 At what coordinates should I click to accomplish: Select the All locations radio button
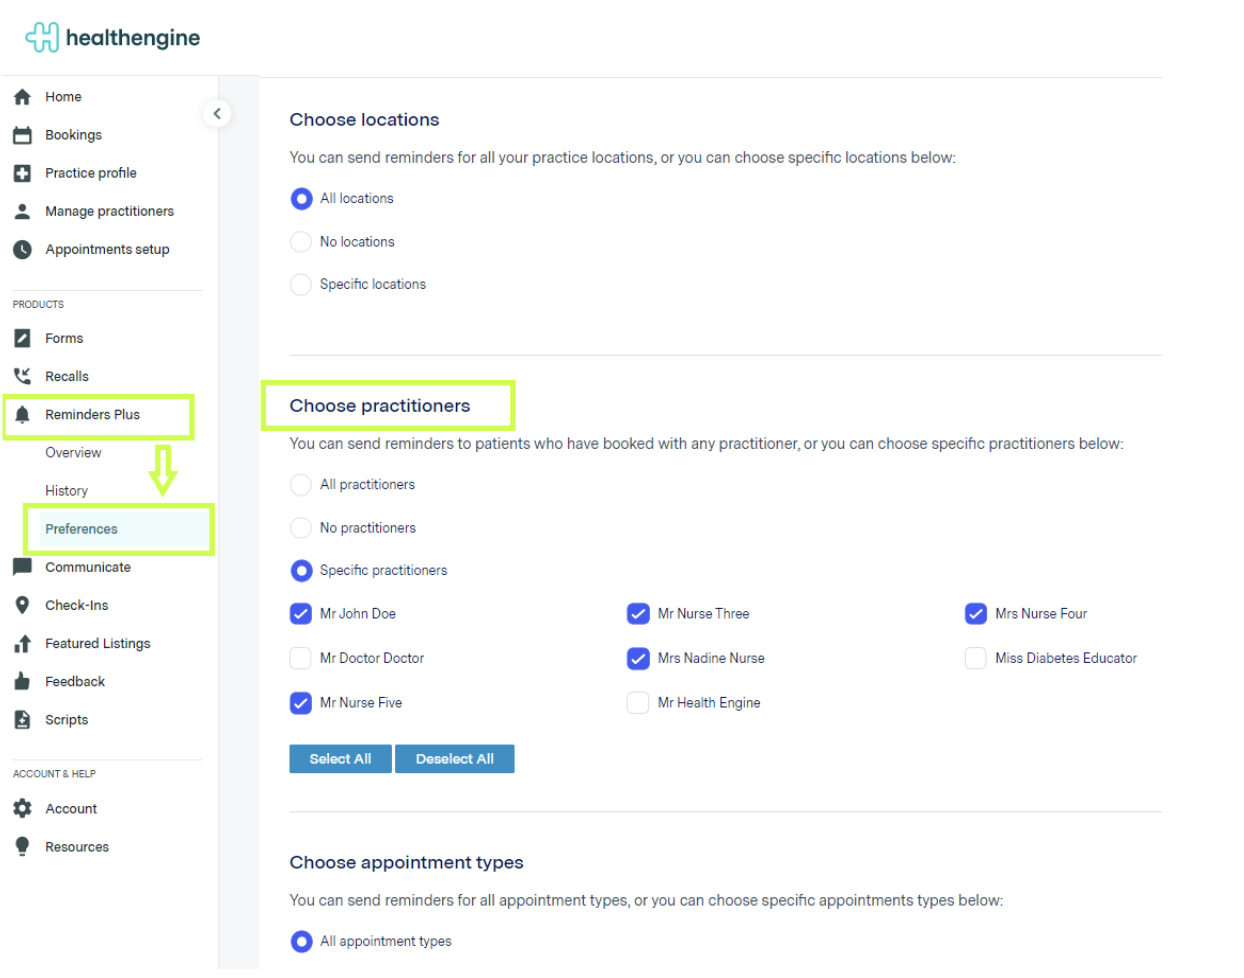click(x=301, y=199)
